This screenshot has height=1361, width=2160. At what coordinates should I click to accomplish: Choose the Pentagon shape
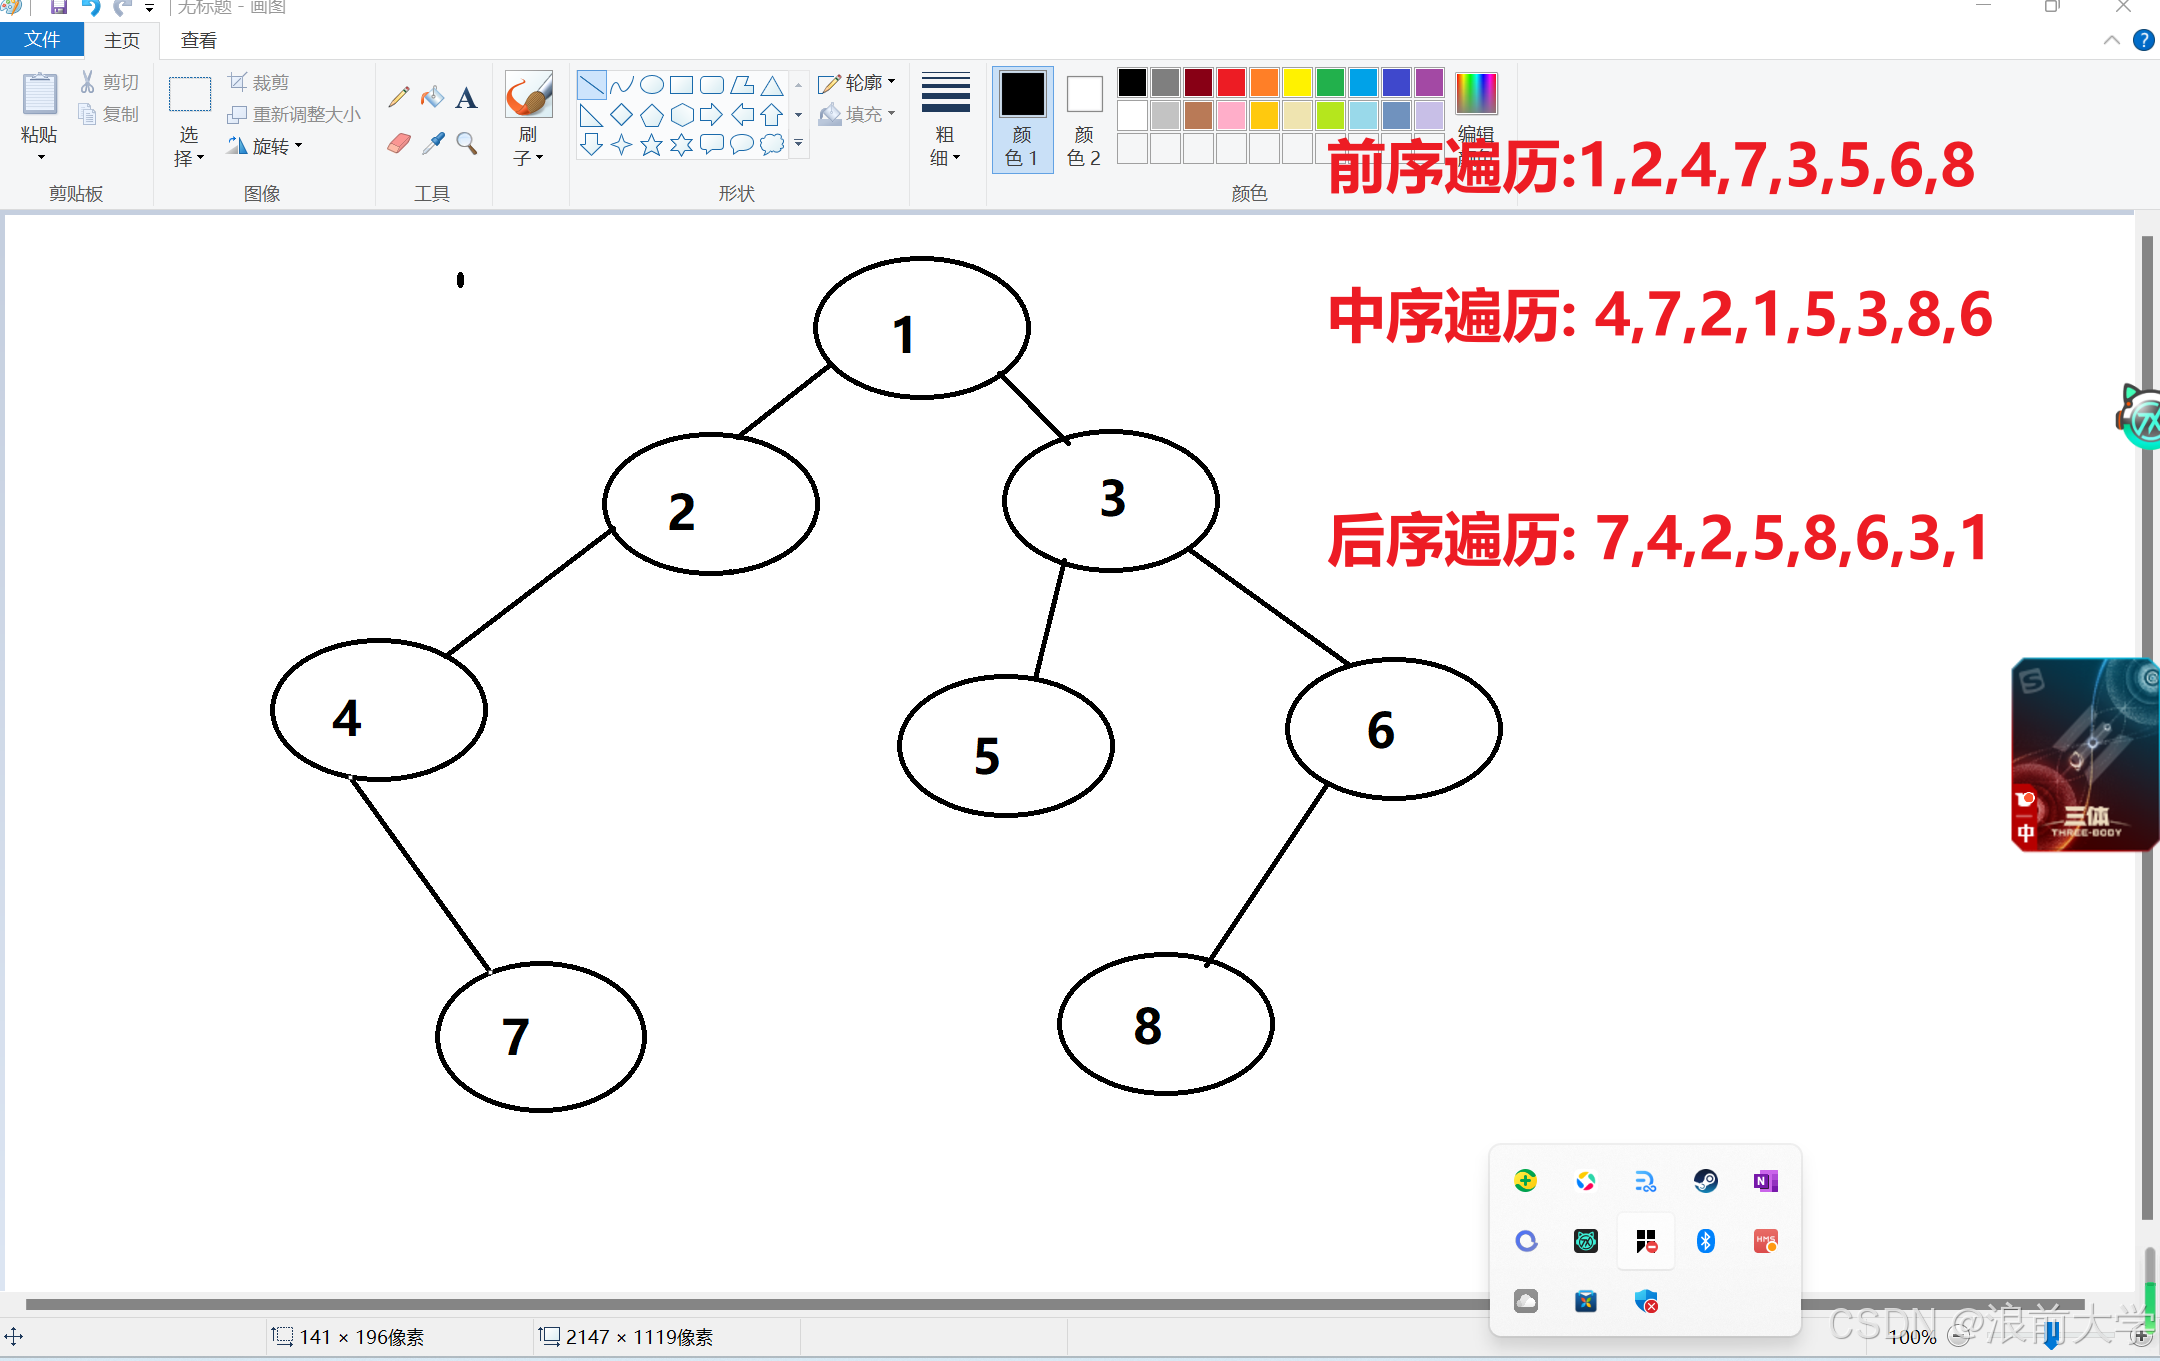(651, 115)
